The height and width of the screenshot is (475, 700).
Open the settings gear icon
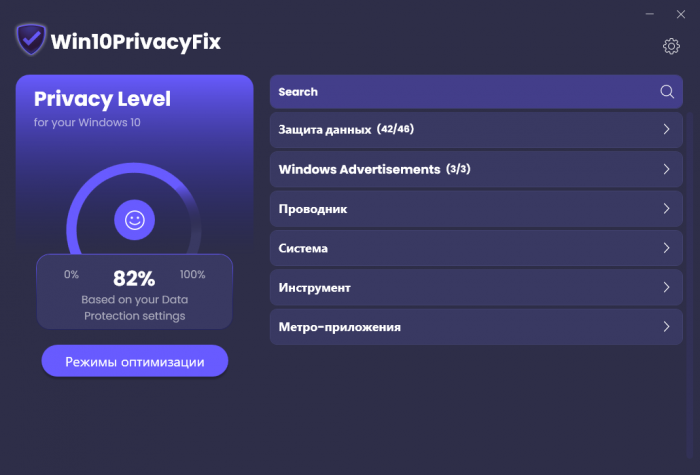tap(671, 46)
